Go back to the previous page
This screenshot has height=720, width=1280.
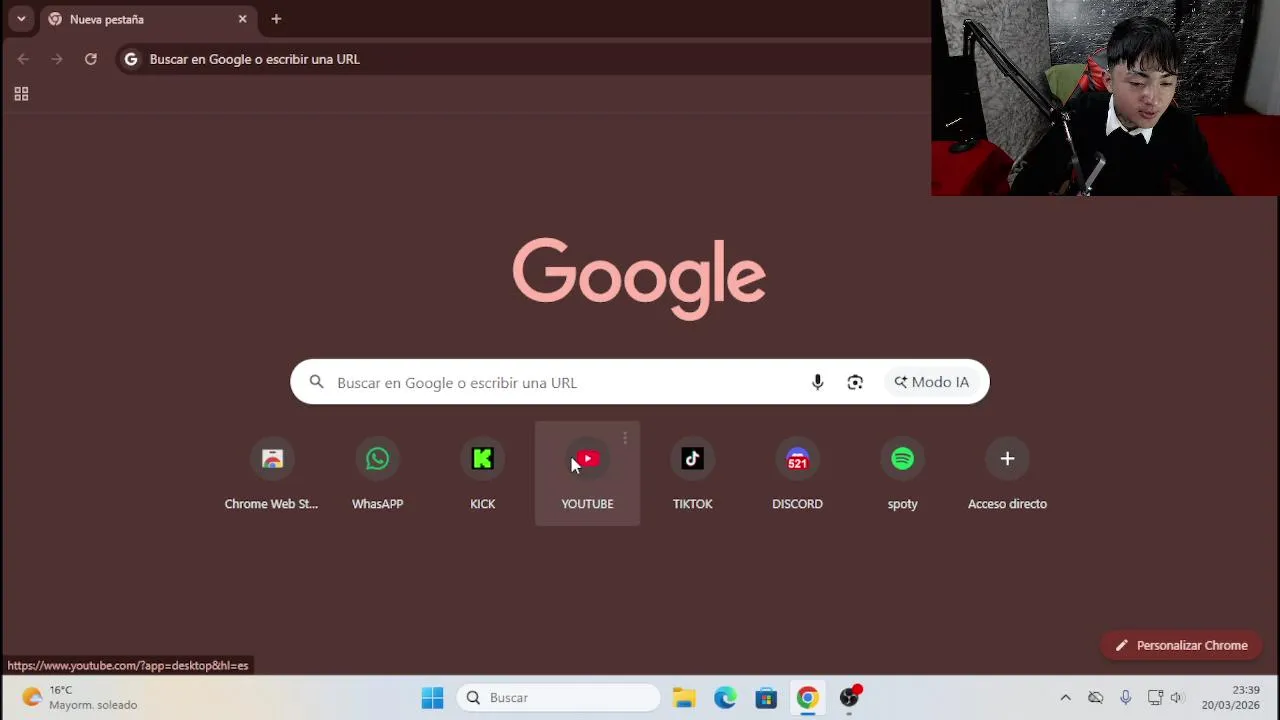(23, 59)
